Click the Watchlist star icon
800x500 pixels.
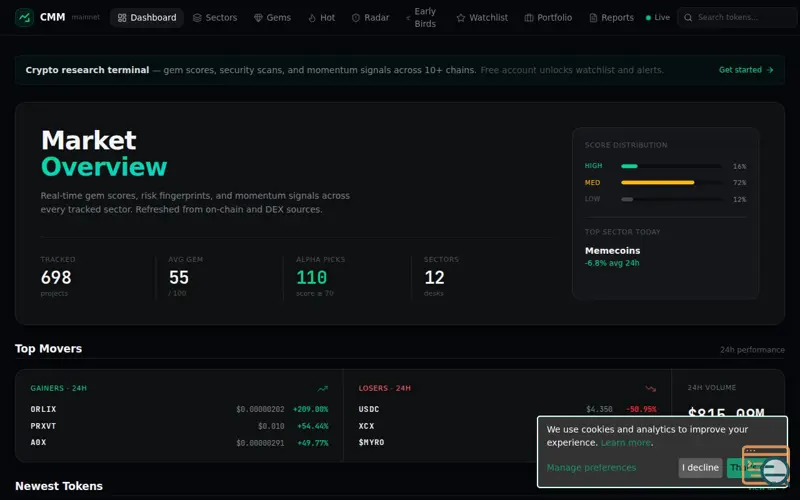[x=461, y=18]
